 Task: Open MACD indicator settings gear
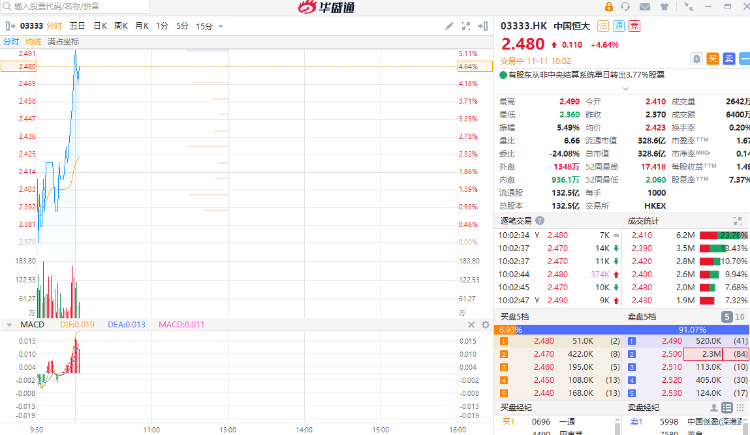point(485,325)
